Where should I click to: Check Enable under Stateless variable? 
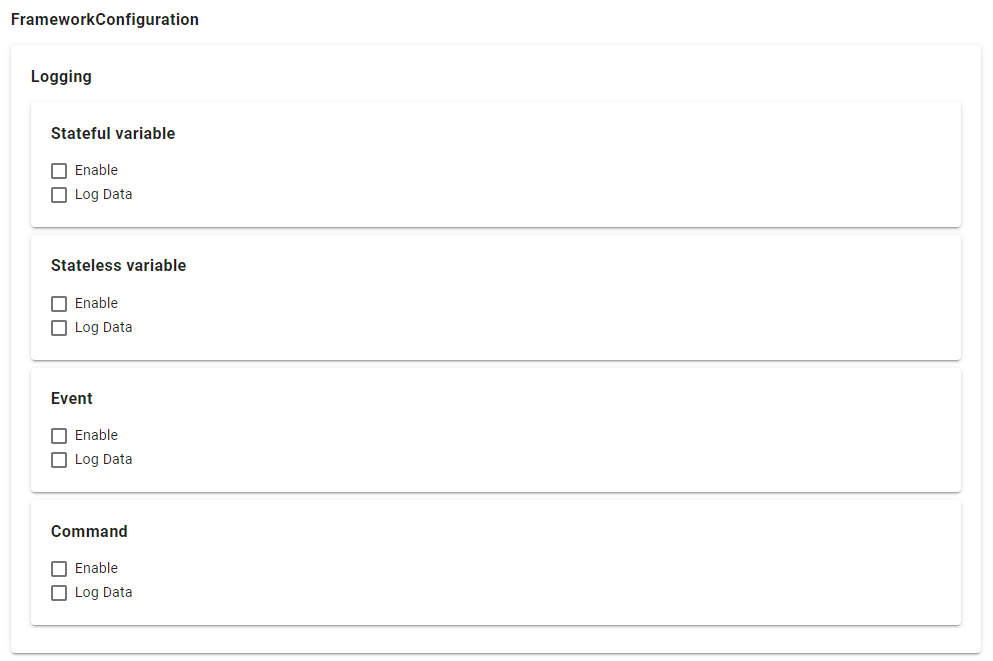coord(58,303)
